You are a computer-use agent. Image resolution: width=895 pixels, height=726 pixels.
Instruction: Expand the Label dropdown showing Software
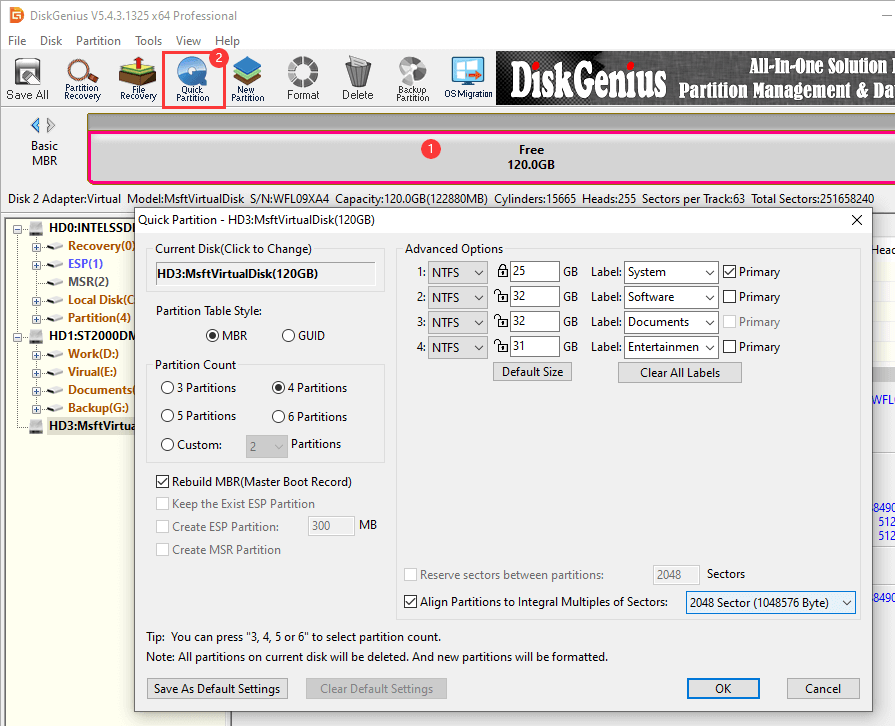(670, 297)
